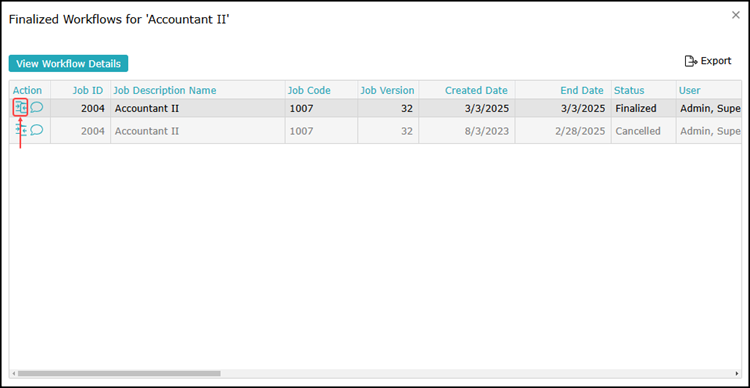
Task: Select Job Code 1007 in Finalized row
Action: click(x=321, y=108)
